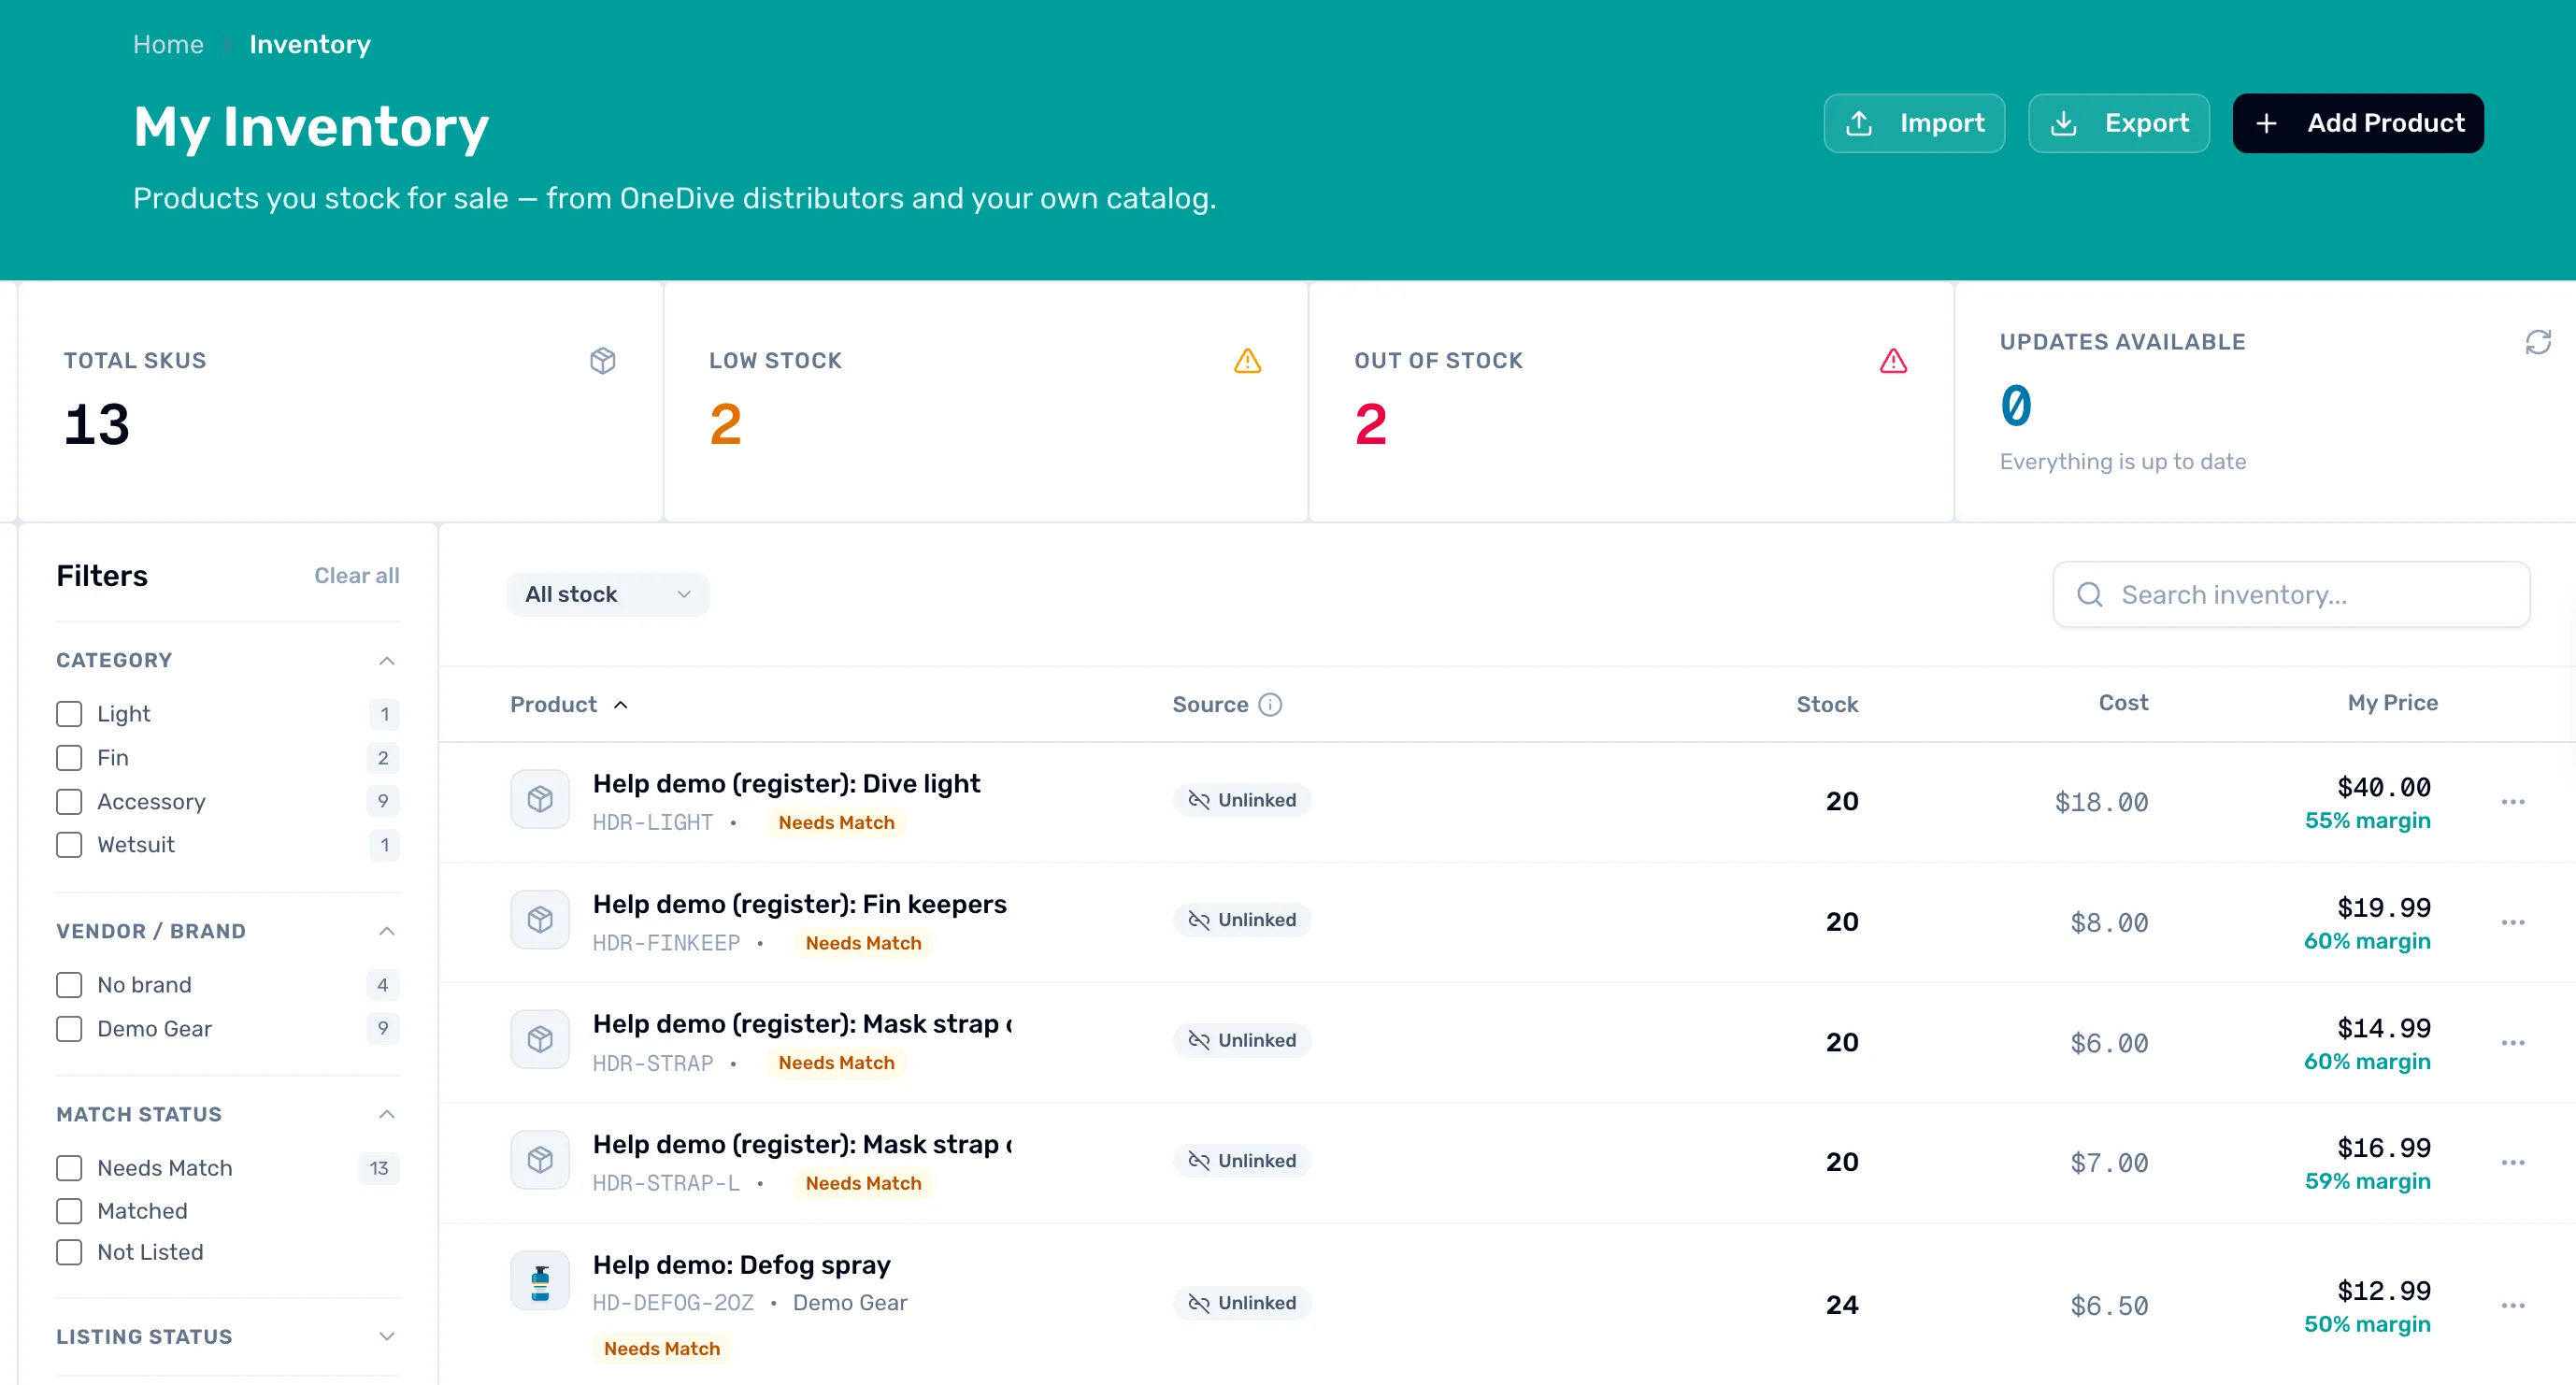Click the Search inventory input field
This screenshot has width=2576, height=1385.
[x=2291, y=595]
